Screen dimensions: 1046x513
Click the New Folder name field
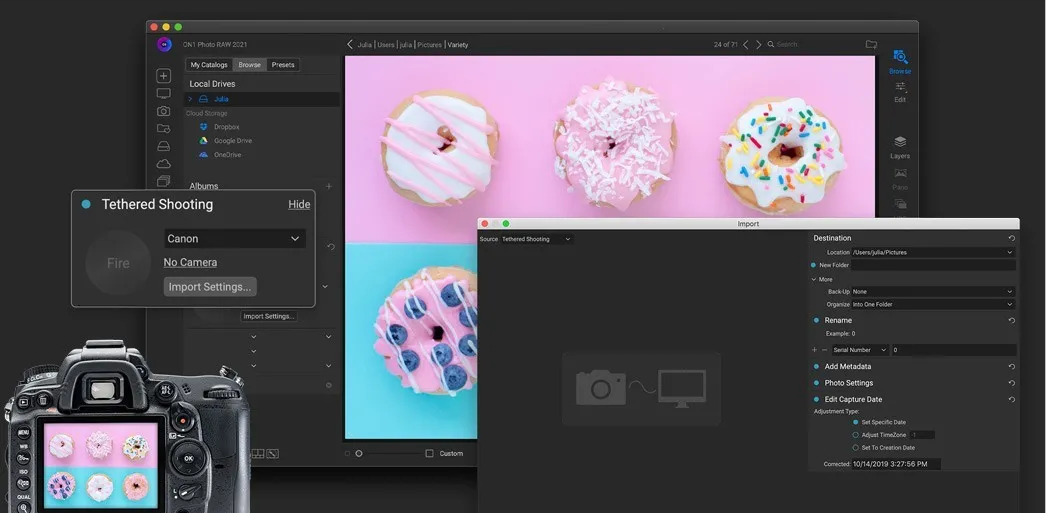932,266
